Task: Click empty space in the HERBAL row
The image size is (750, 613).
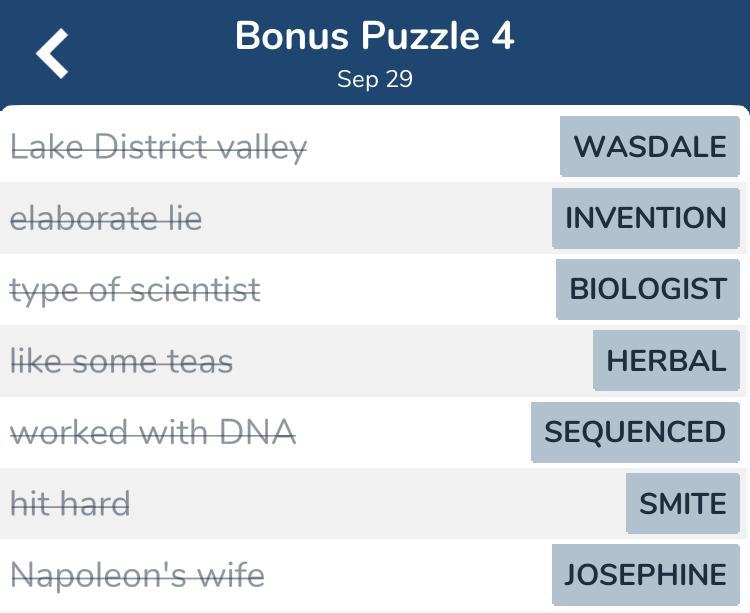Action: click(410, 361)
